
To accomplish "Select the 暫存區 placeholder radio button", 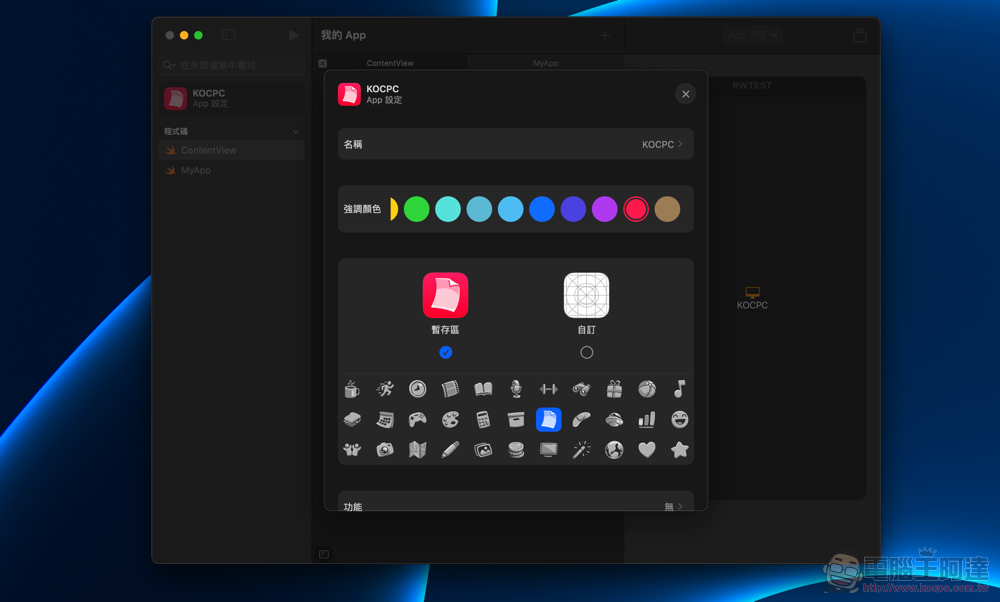I will pyautogui.click(x=446, y=352).
